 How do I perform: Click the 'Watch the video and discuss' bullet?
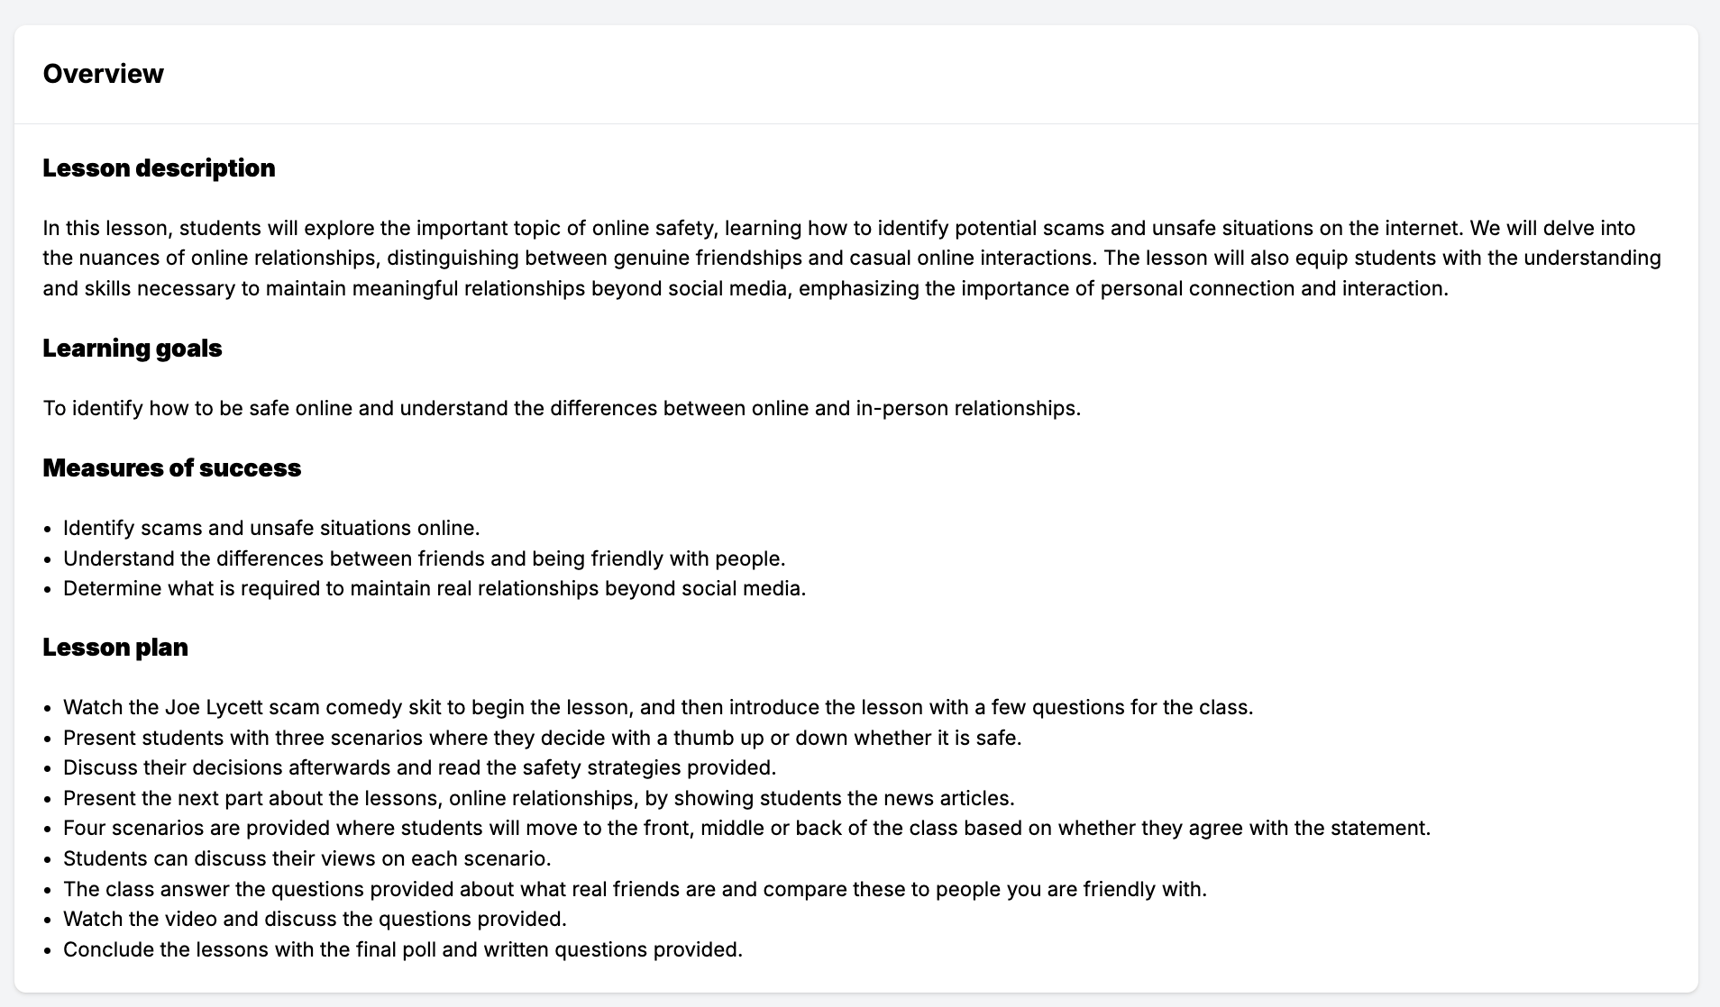[x=314, y=919]
